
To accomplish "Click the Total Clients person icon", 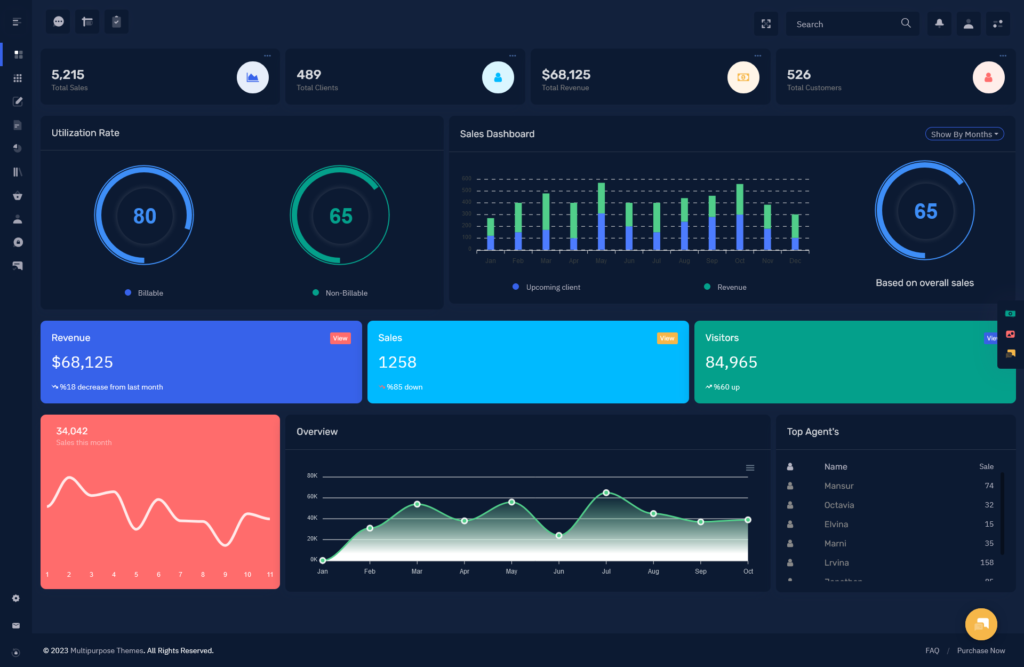I will tap(498, 77).
